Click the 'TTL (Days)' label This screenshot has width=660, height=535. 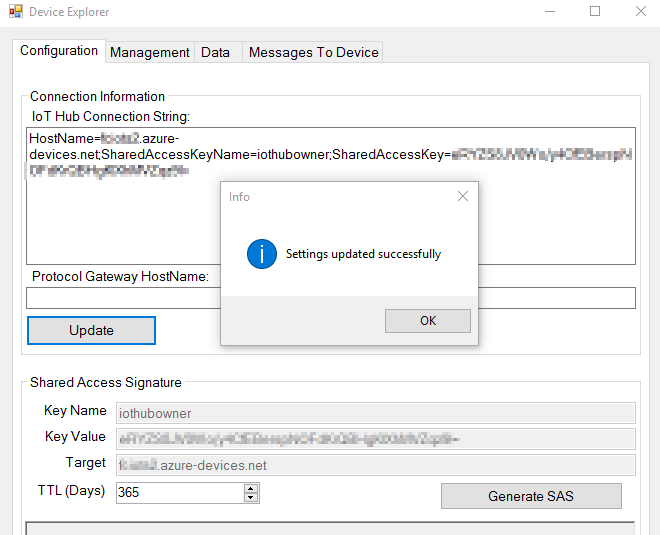click(x=71, y=490)
